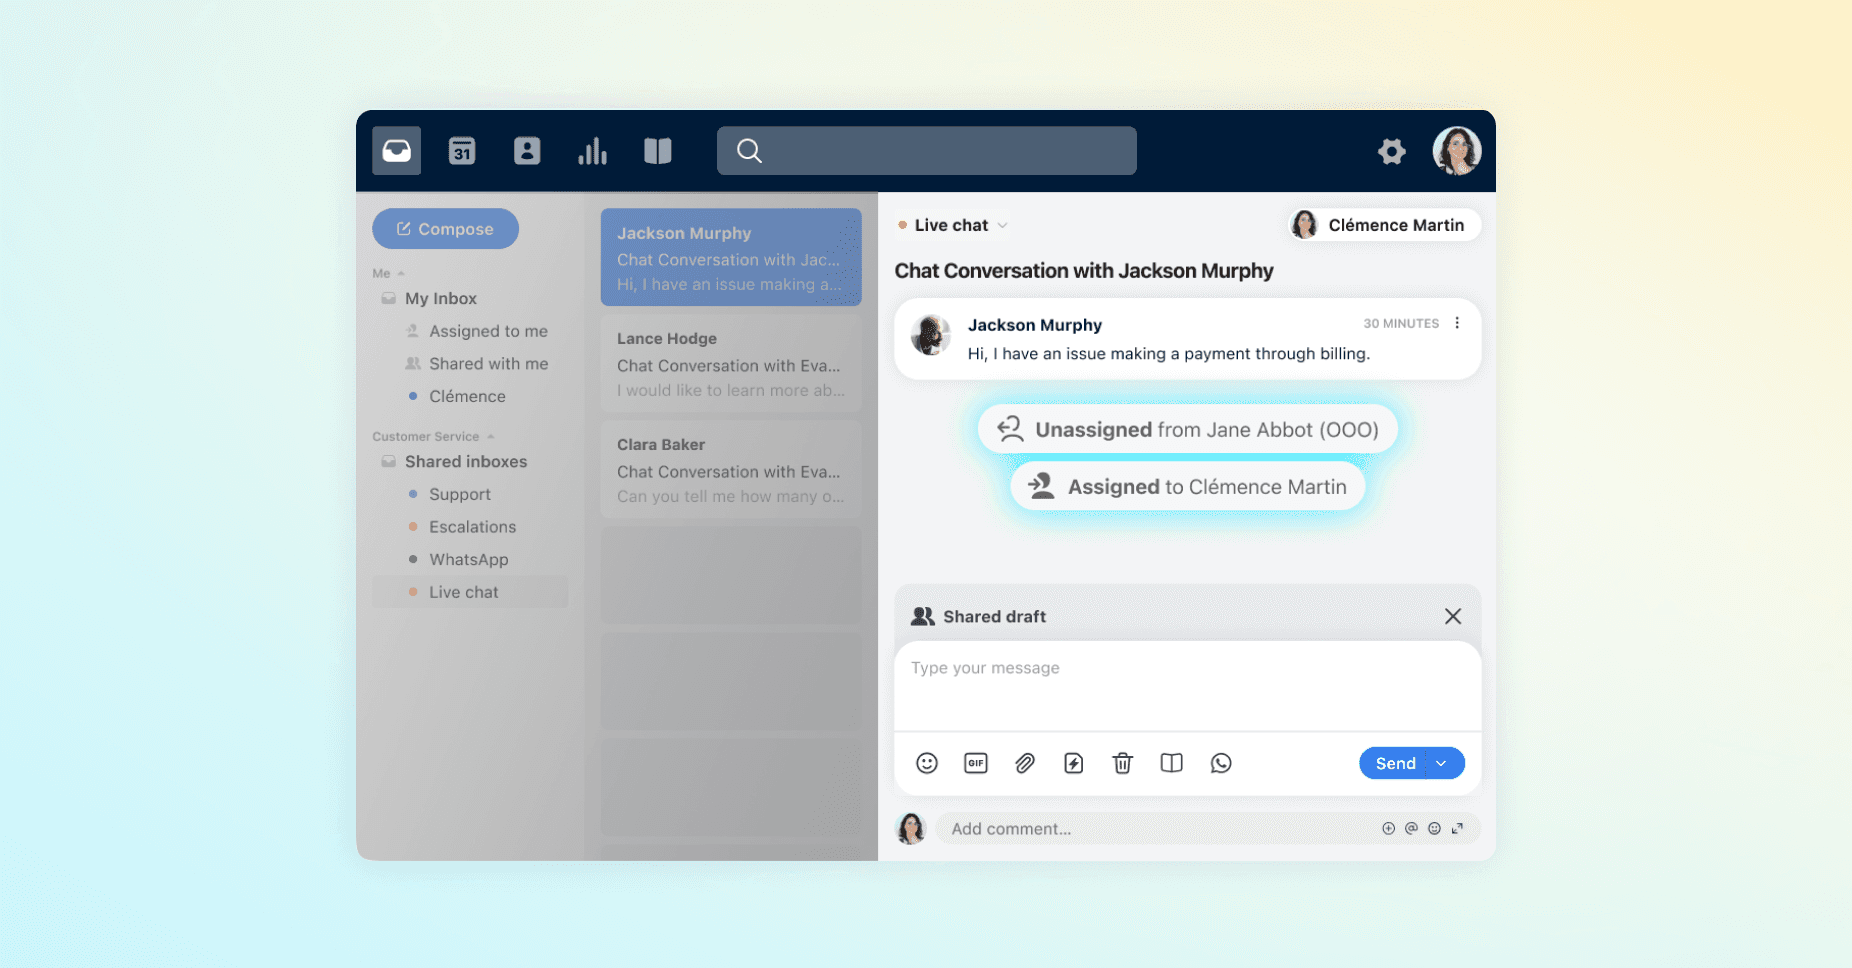Image resolution: width=1852 pixels, height=968 pixels.
Task: Insert an emoji in the message composer
Action: click(x=926, y=763)
